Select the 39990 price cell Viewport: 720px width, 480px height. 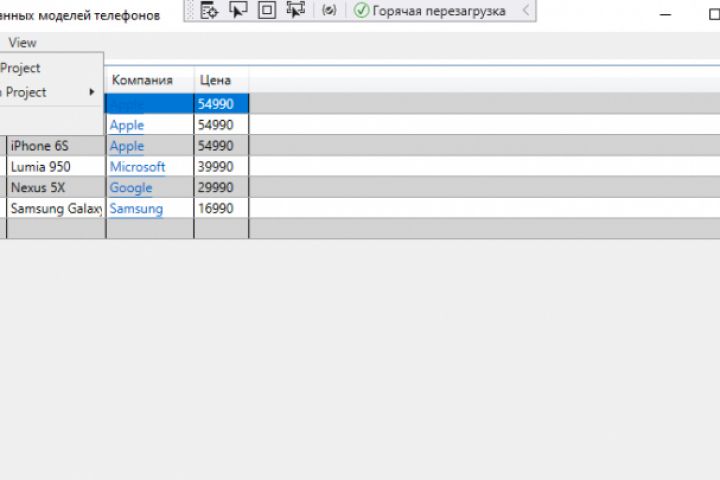(221, 167)
